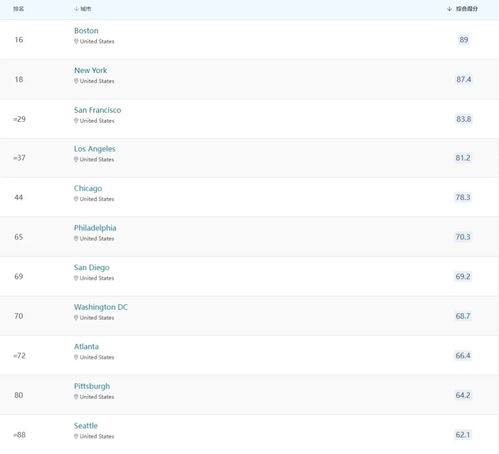499x454 pixels.
Task: Open the Philadelphia city link
Action: click(95, 228)
